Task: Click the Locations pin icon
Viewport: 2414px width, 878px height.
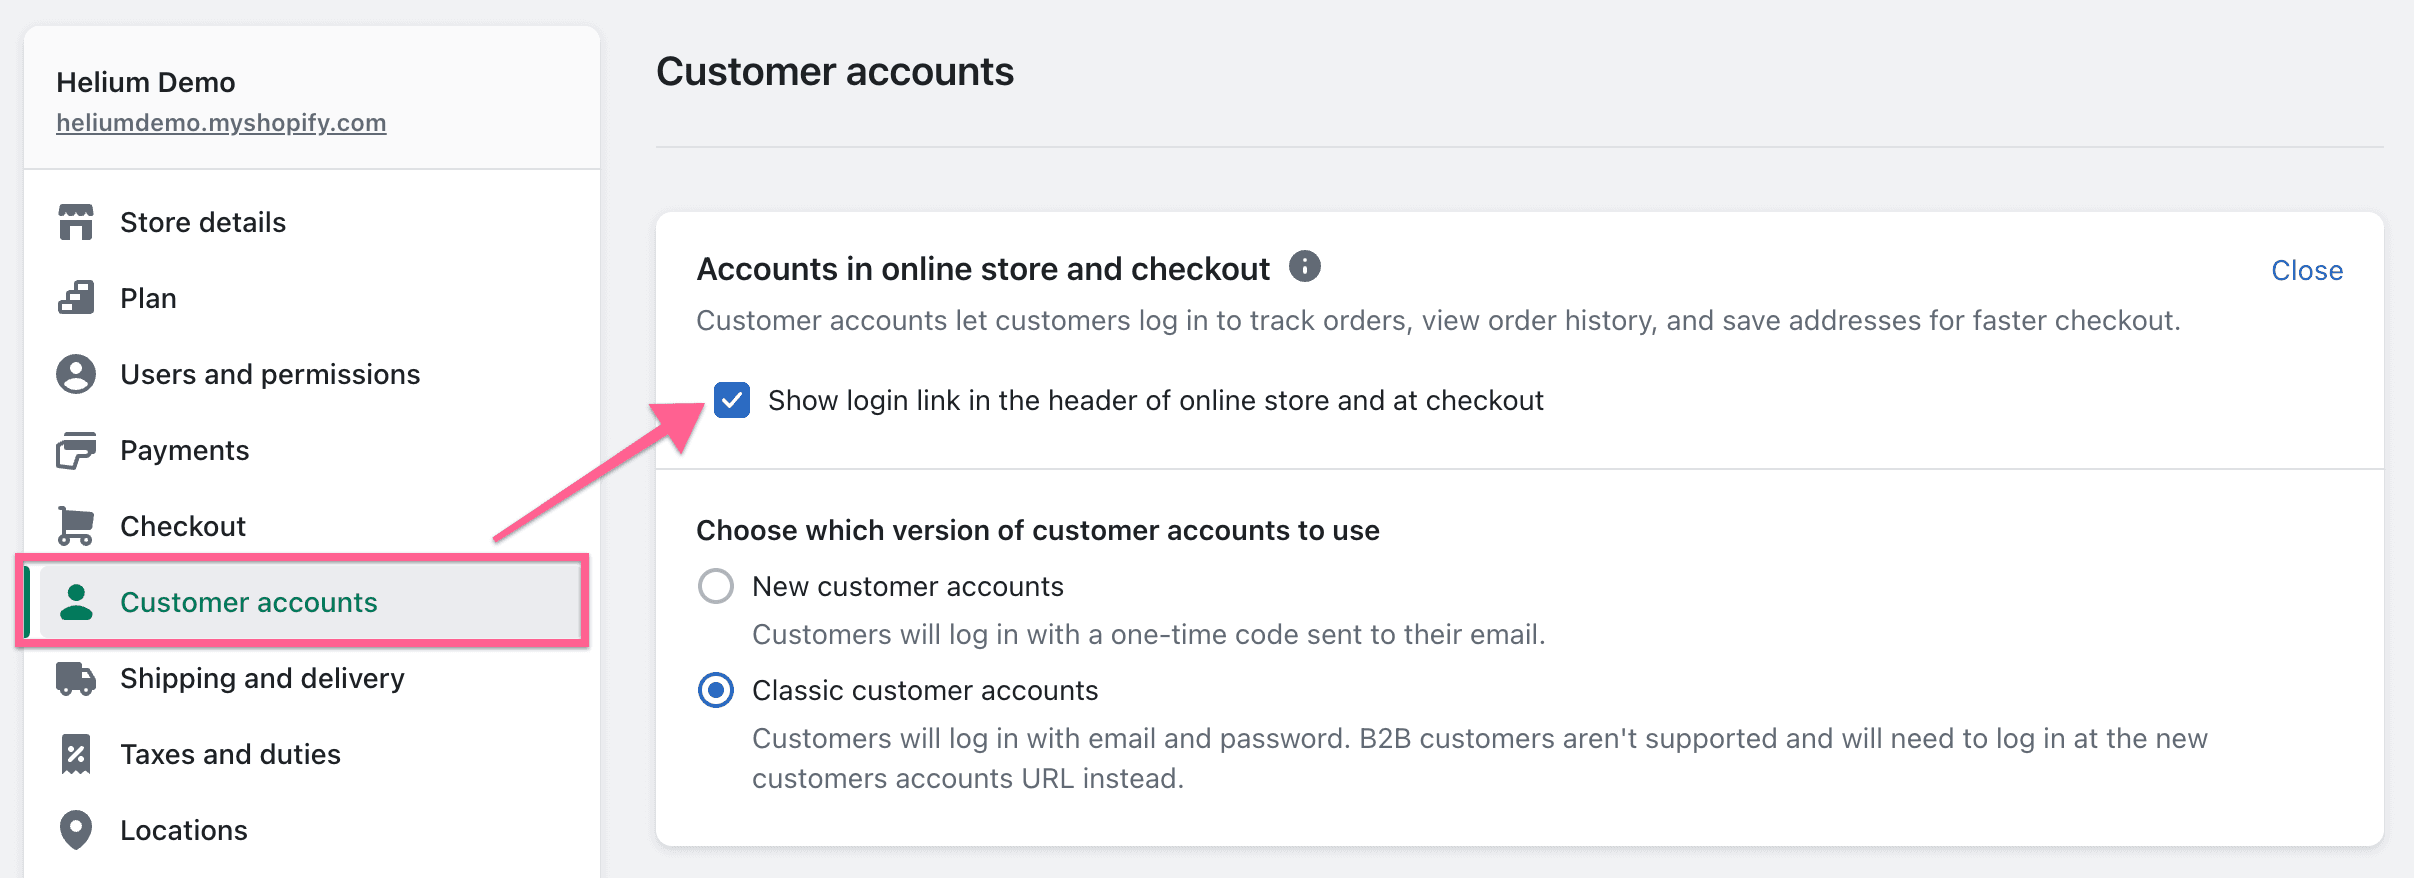Action: tap(76, 830)
